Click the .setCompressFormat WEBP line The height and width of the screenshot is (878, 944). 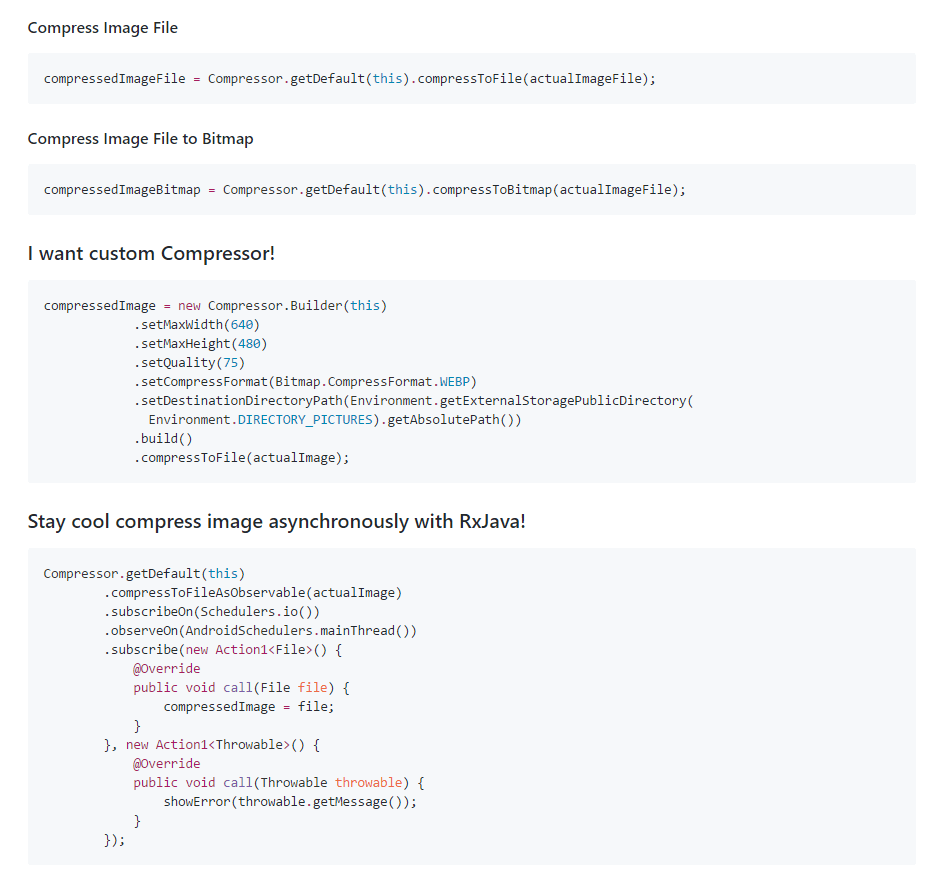pos(306,381)
